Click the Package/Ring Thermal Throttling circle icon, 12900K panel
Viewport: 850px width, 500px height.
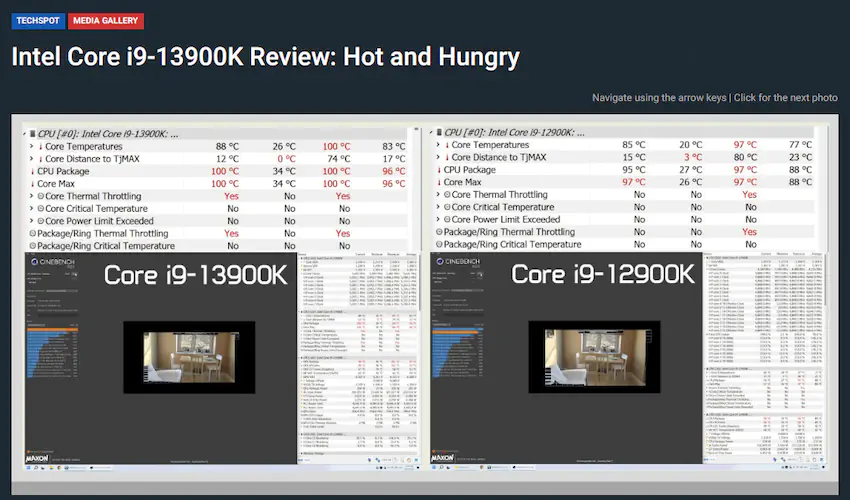pos(439,232)
